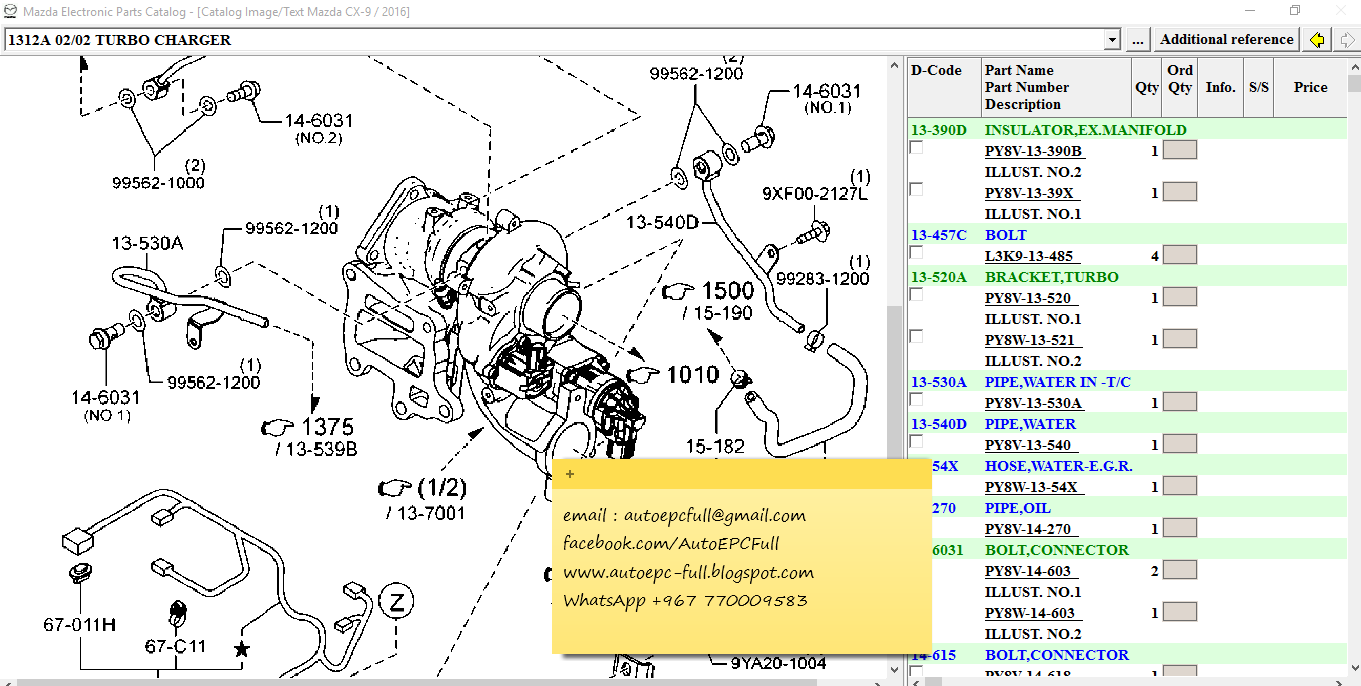Click the circled Z marker in the diagram

point(397,603)
